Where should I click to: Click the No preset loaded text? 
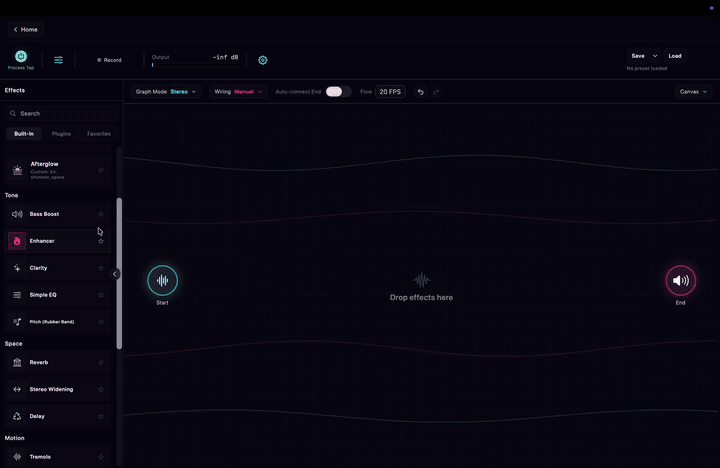[x=647, y=68]
